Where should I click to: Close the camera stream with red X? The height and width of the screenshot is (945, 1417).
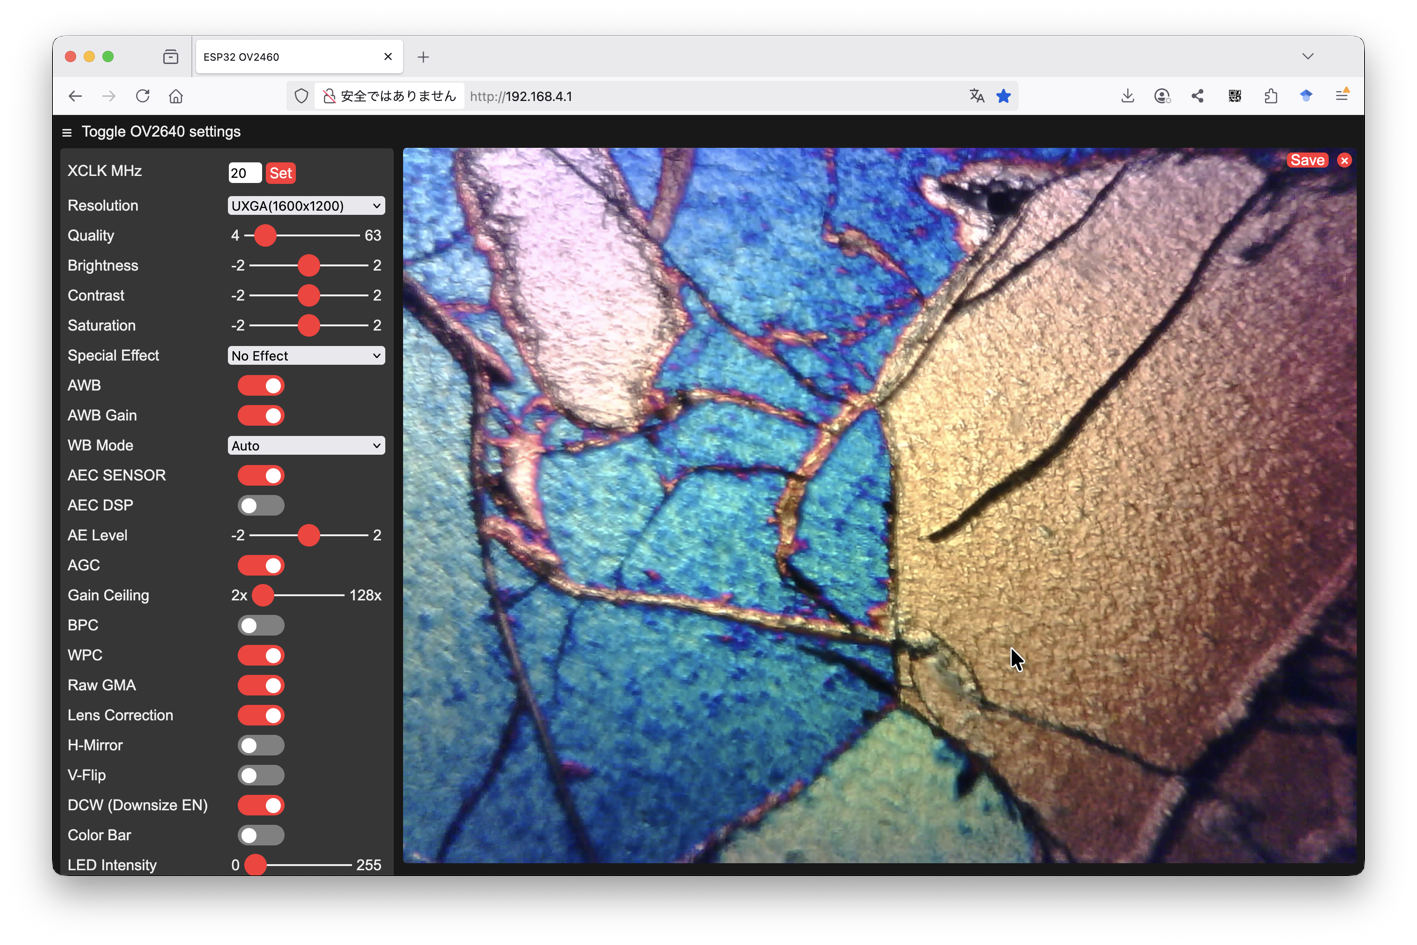point(1344,160)
